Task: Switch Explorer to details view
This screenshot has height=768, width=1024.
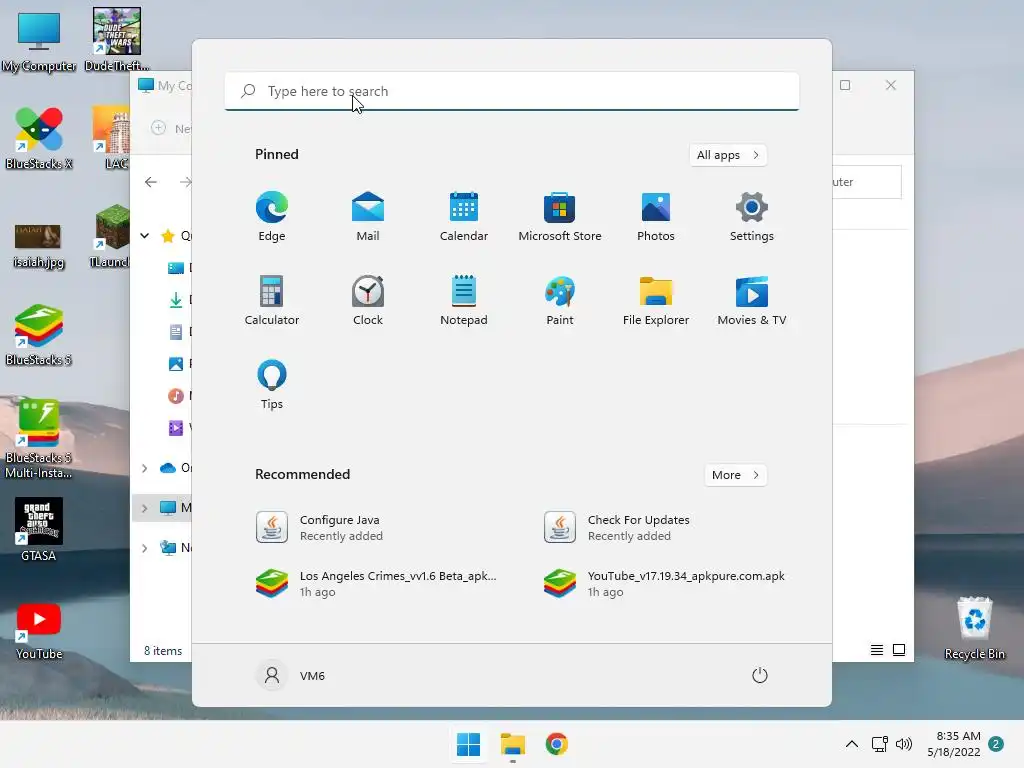Action: pos(876,650)
